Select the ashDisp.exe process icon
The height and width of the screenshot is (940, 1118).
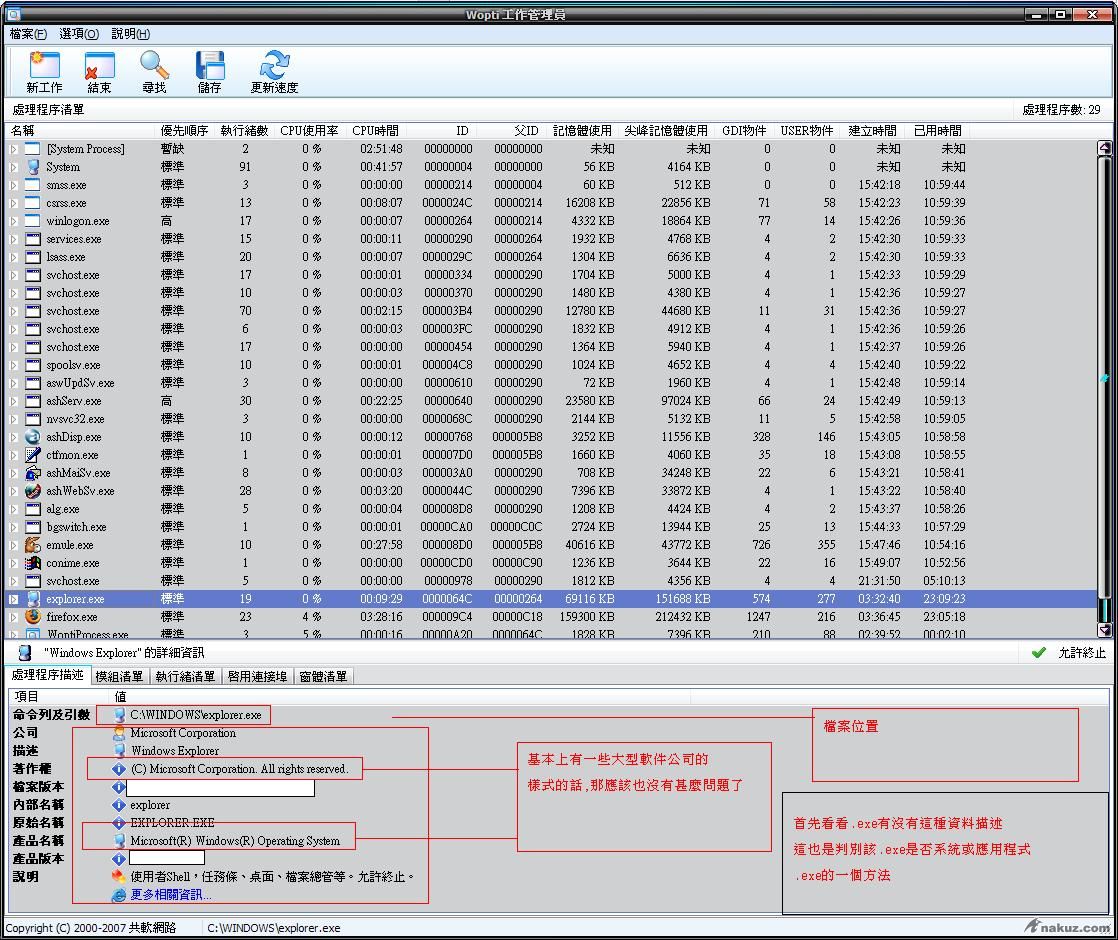click(x=33, y=436)
